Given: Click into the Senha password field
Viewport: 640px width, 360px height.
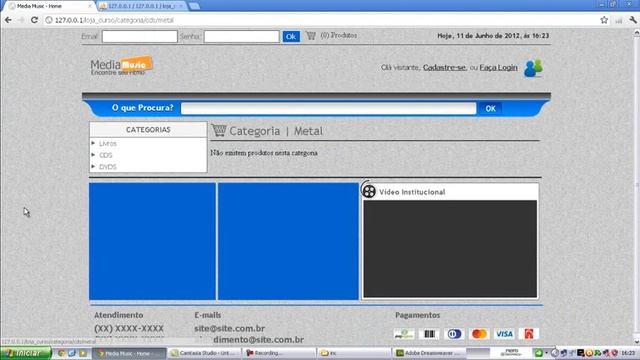Looking at the screenshot, I should point(242,36).
